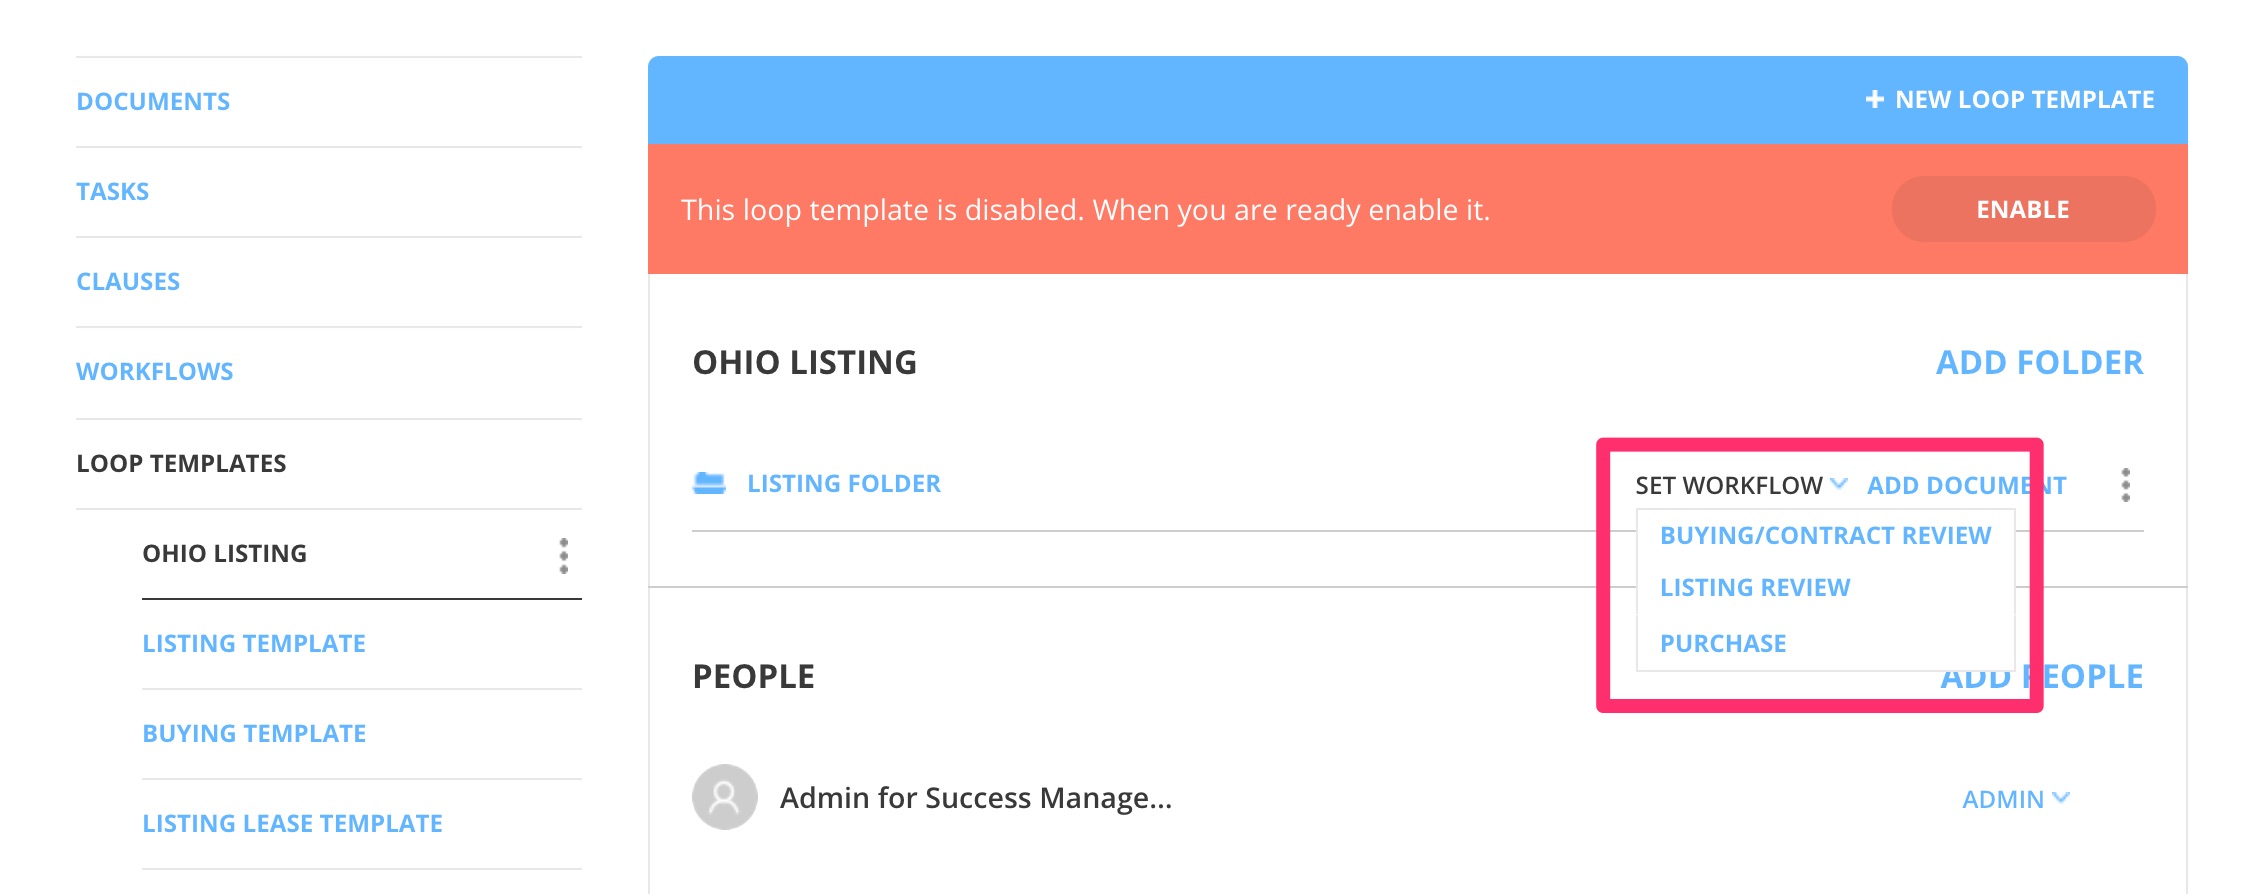Image resolution: width=2258 pixels, height=894 pixels.
Task: Open the DOCUMENTS section in the sidebar
Action: click(154, 100)
